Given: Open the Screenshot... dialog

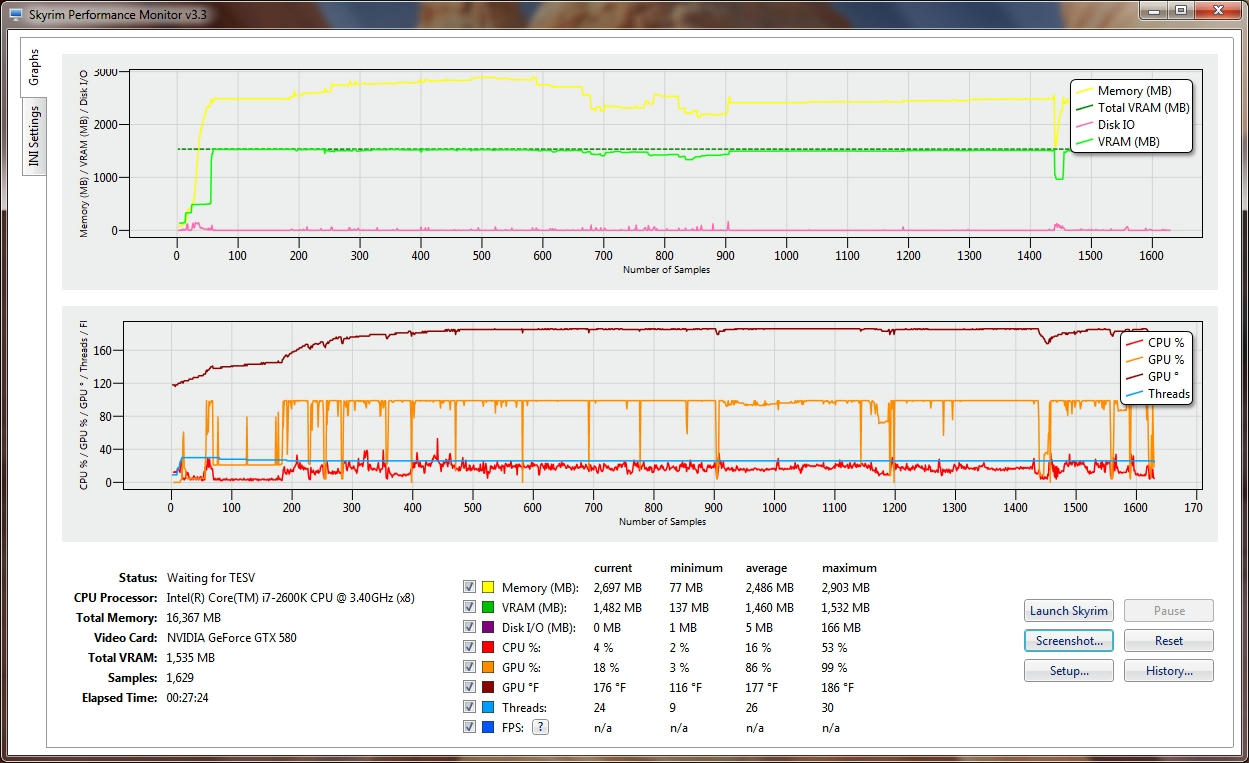Looking at the screenshot, I should [x=1068, y=641].
